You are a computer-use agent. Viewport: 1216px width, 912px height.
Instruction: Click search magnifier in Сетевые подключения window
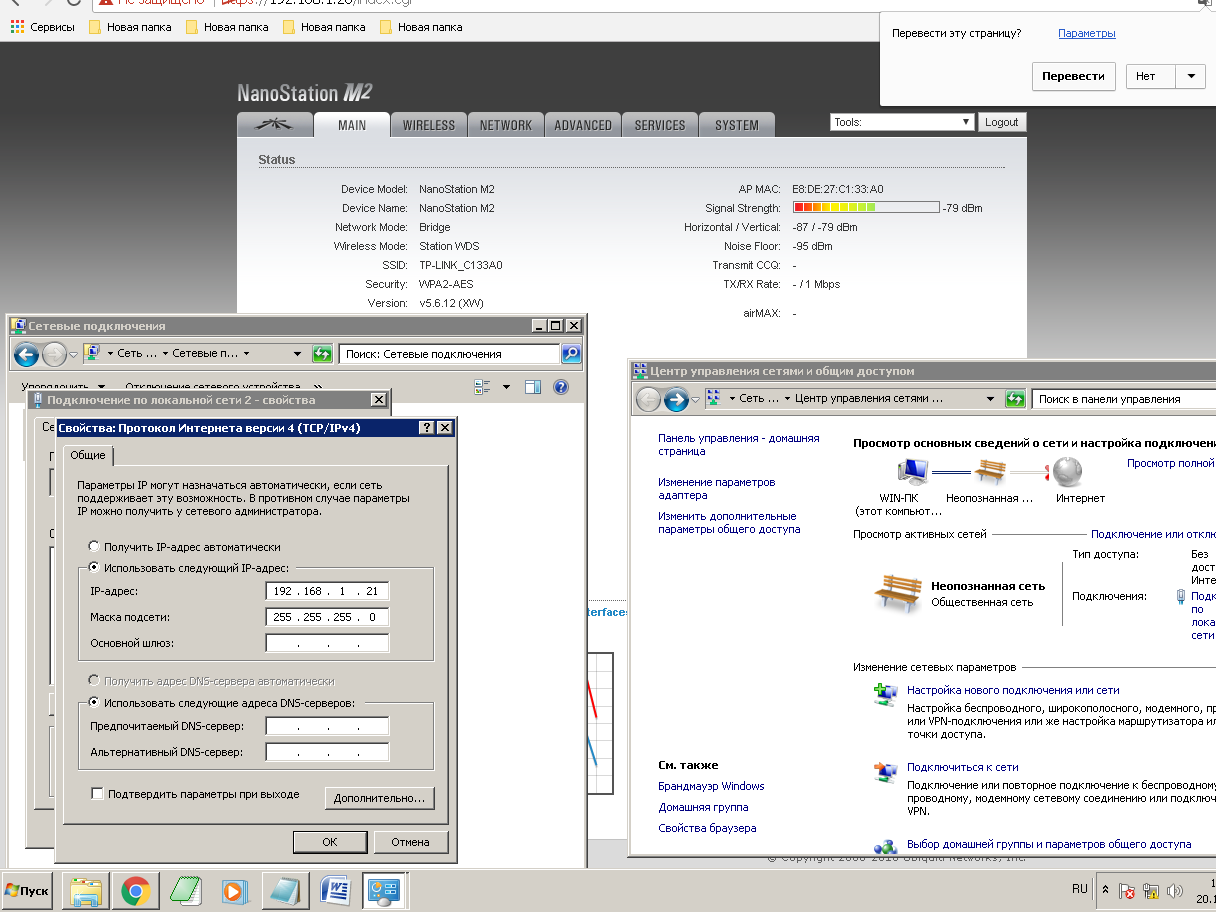click(570, 353)
